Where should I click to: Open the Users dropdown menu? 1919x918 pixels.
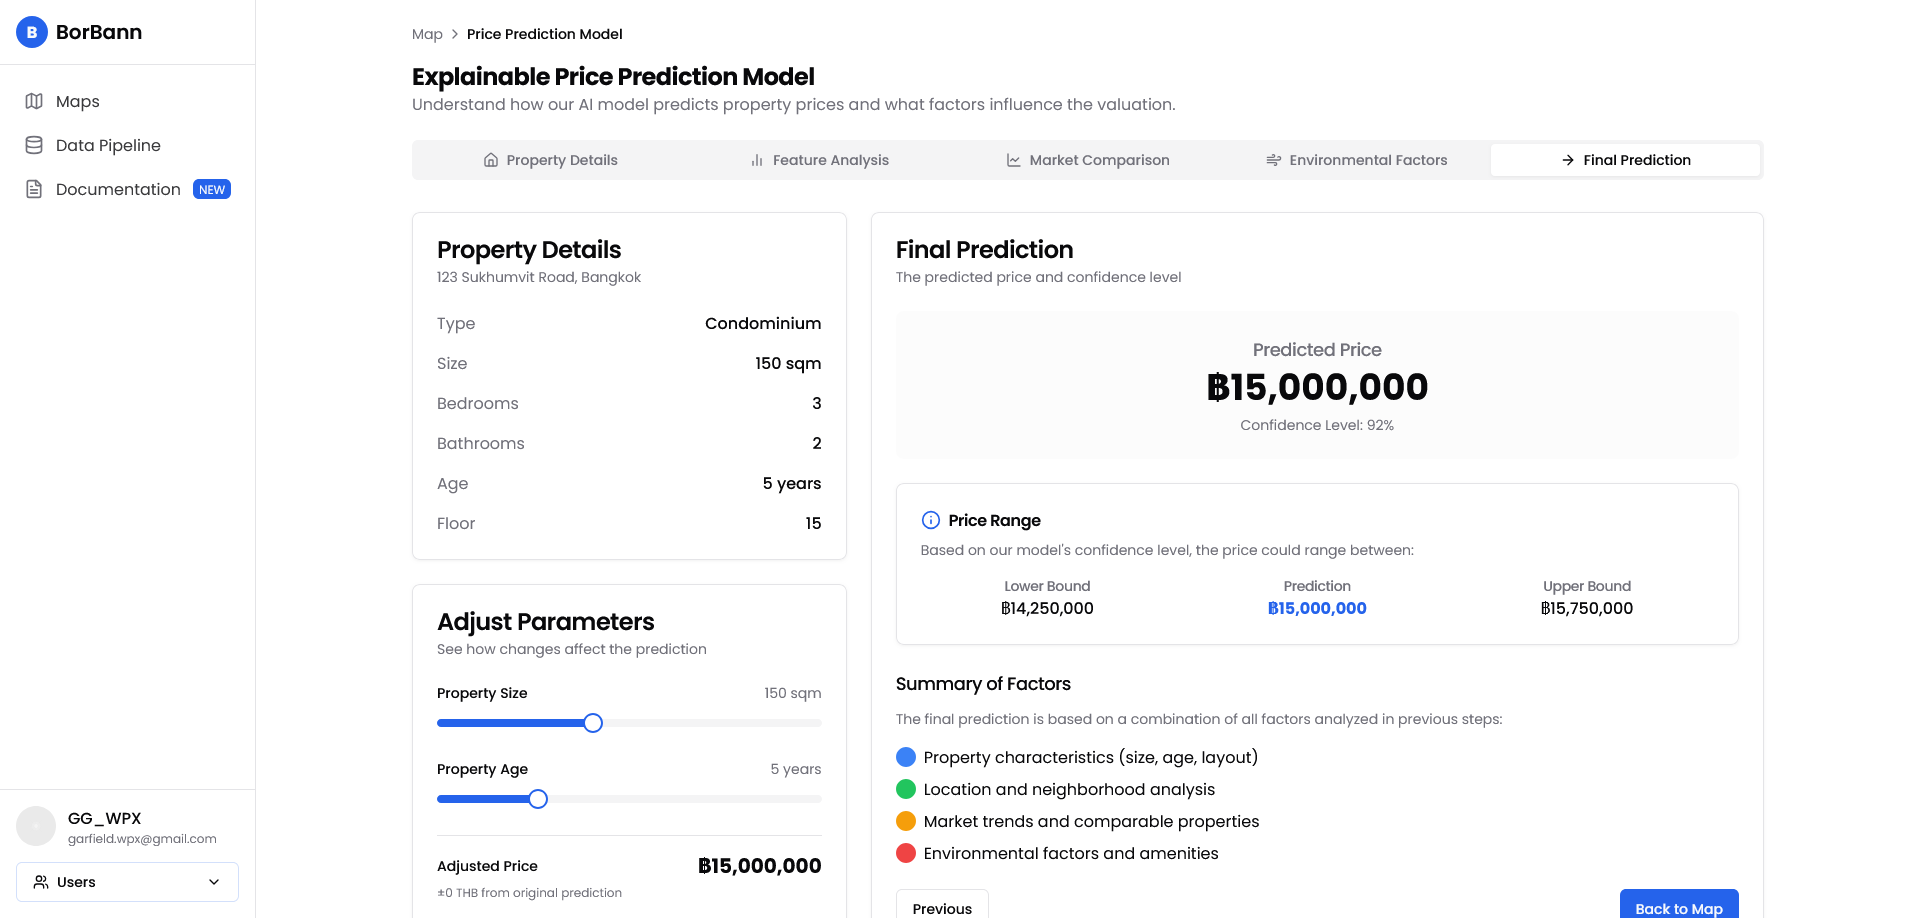pyautogui.click(x=127, y=882)
